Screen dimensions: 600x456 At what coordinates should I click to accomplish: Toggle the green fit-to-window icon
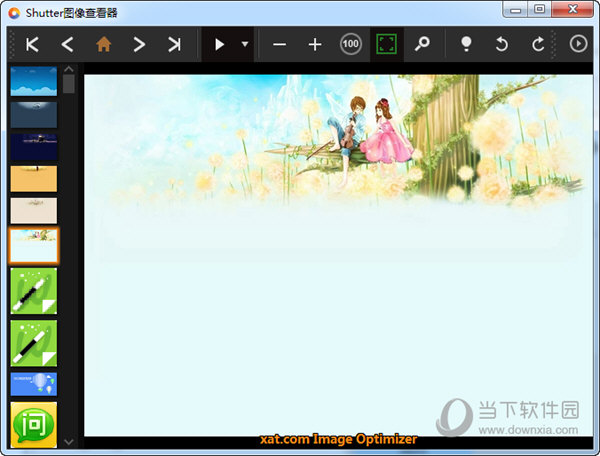coord(386,44)
